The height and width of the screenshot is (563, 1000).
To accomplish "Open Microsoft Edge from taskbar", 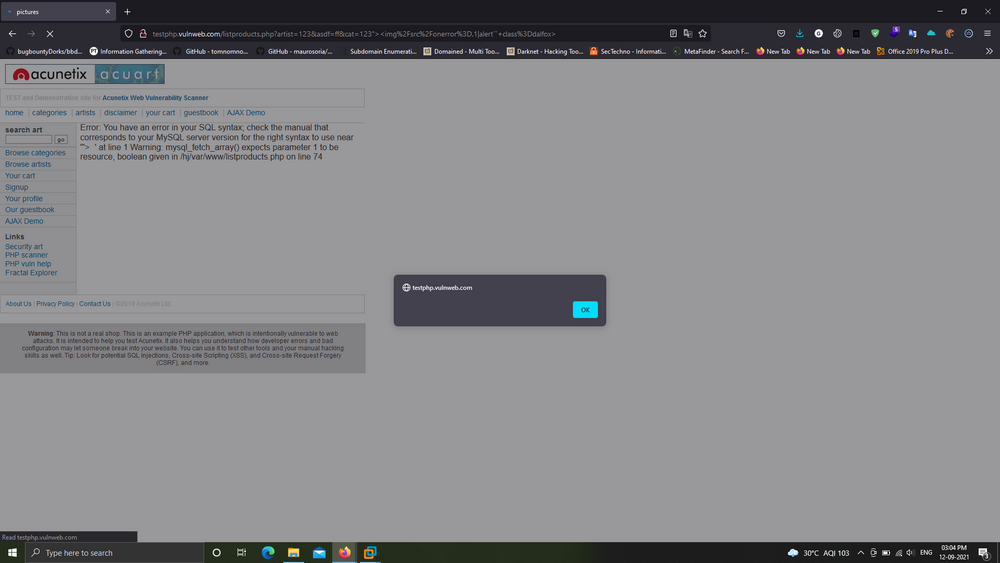I will [x=268, y=553].
